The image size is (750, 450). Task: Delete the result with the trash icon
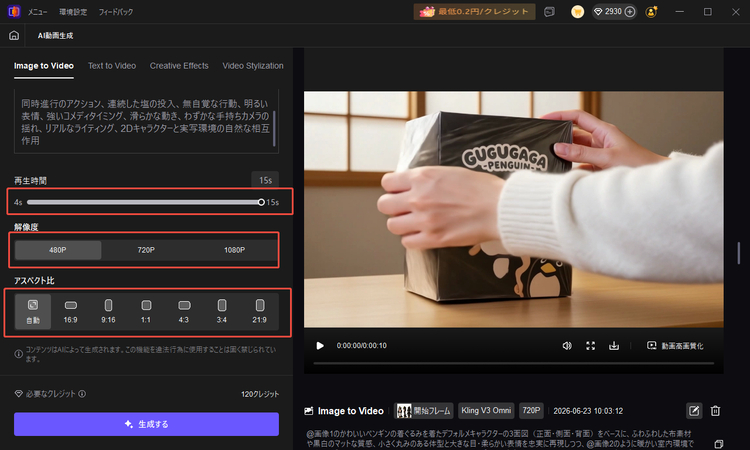[715, 411]
